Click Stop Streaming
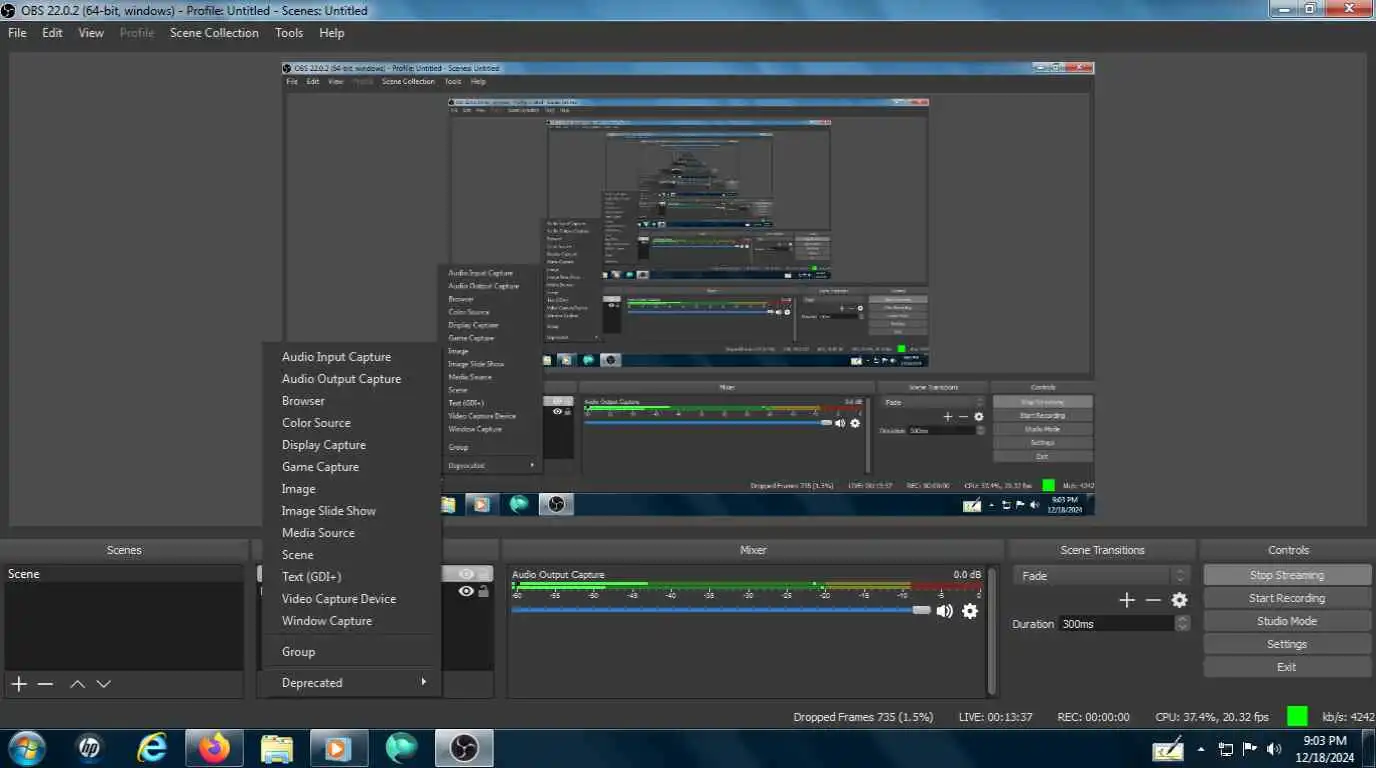This screenshot has height=768, width=1376. point(1287,575)
